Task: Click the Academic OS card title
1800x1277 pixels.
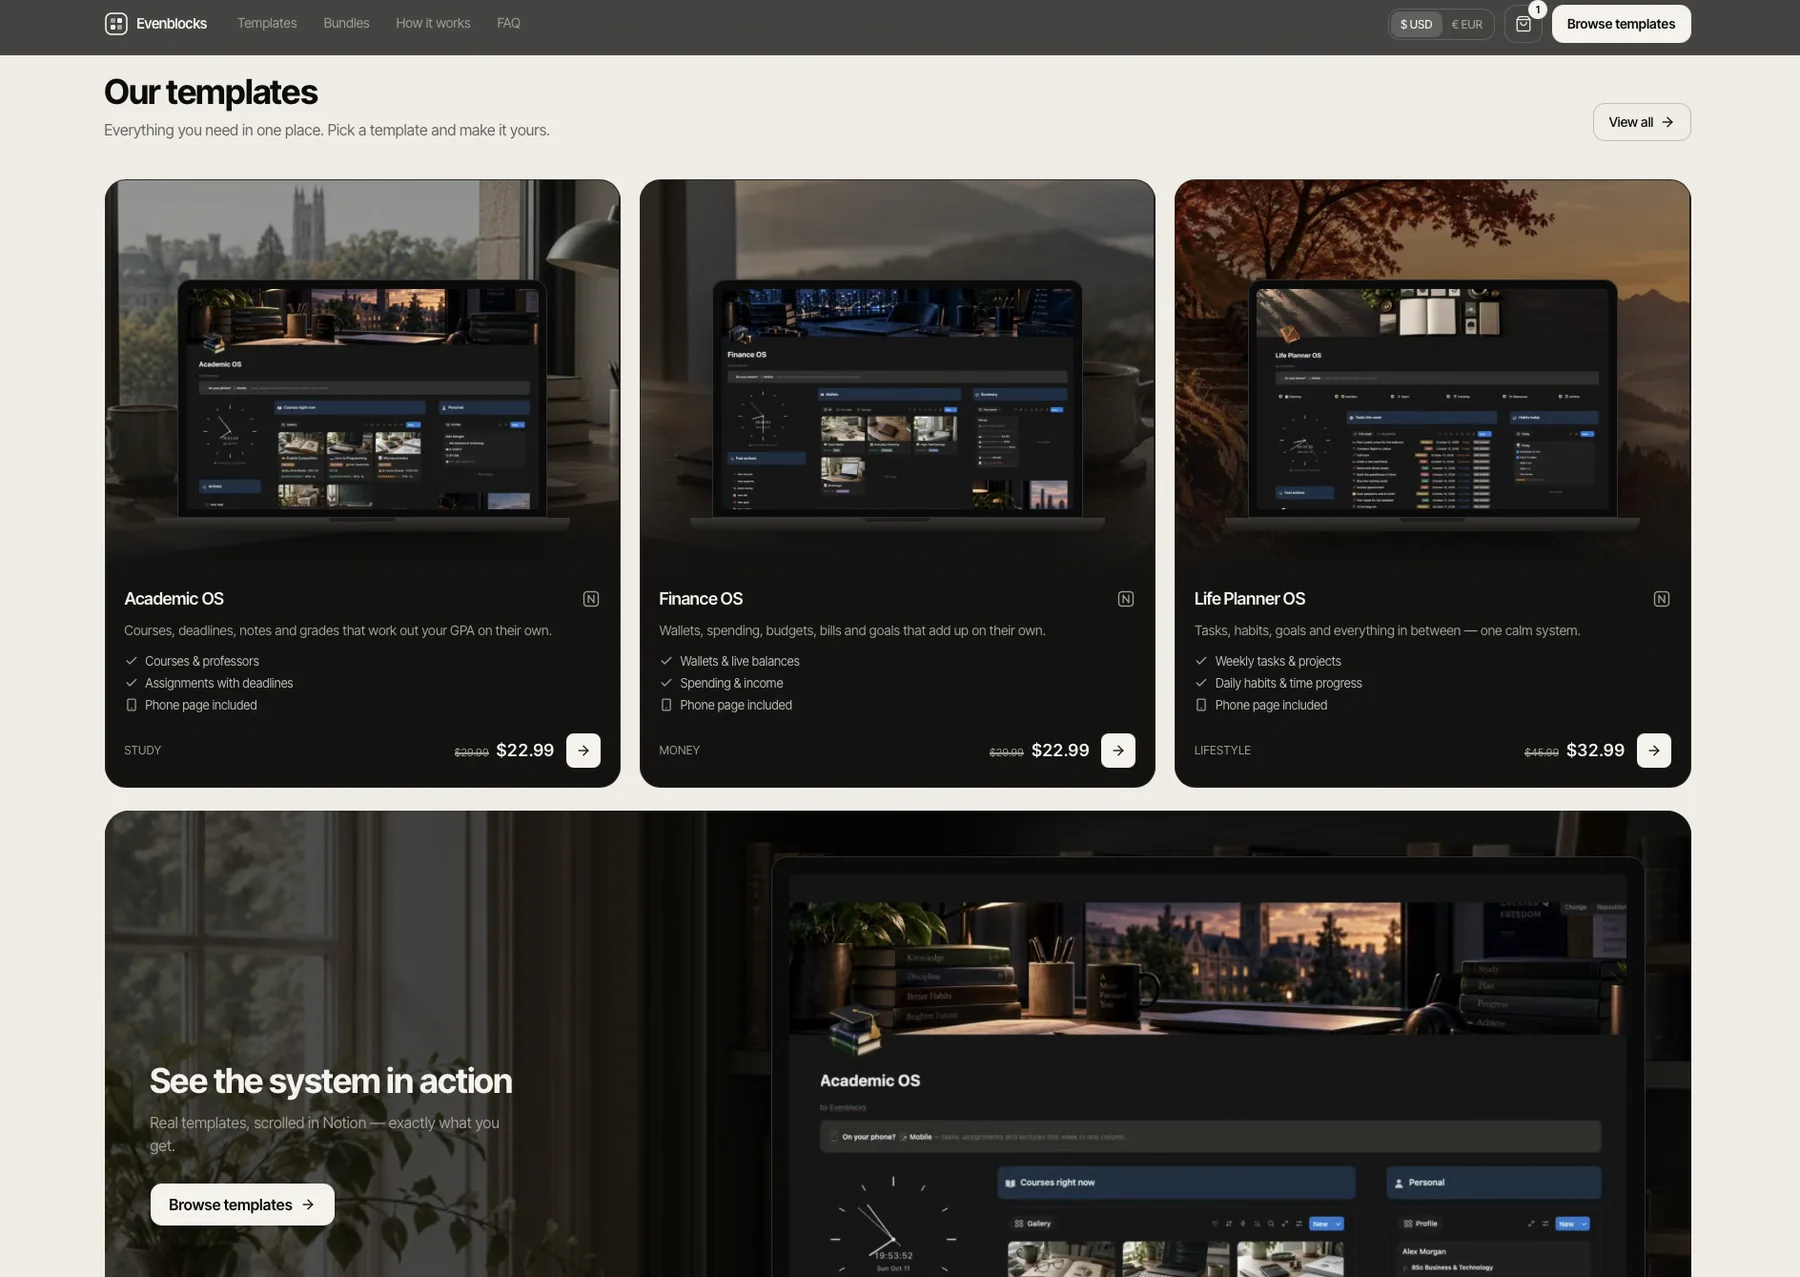Action: tap(174, 599)
